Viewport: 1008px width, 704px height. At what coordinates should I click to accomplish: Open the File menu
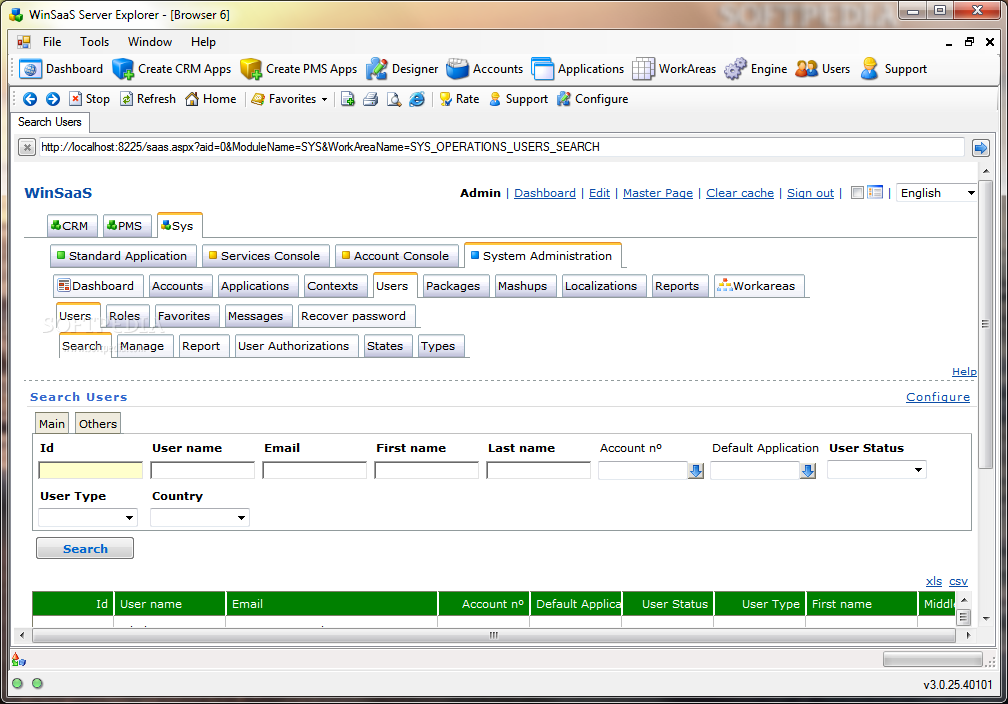pos(52,42)
